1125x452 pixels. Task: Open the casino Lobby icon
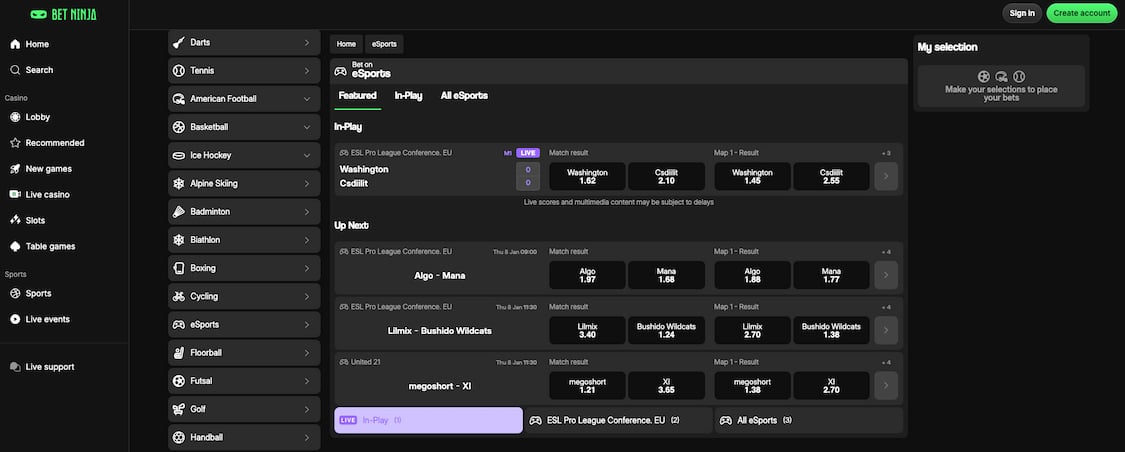pos(15,117)
